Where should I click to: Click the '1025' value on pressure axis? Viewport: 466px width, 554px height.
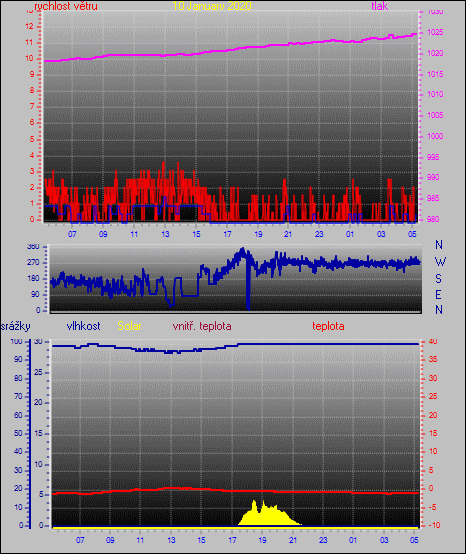435,33
